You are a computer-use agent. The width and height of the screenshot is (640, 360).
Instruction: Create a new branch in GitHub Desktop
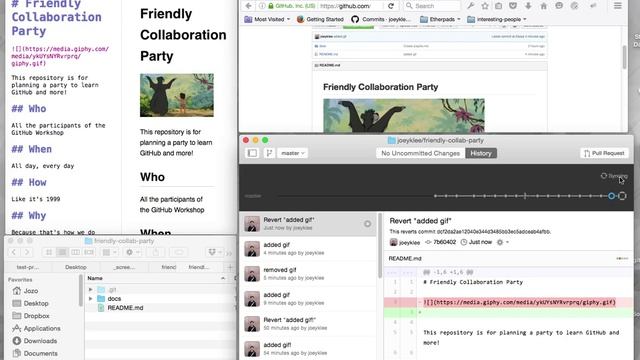269,153
